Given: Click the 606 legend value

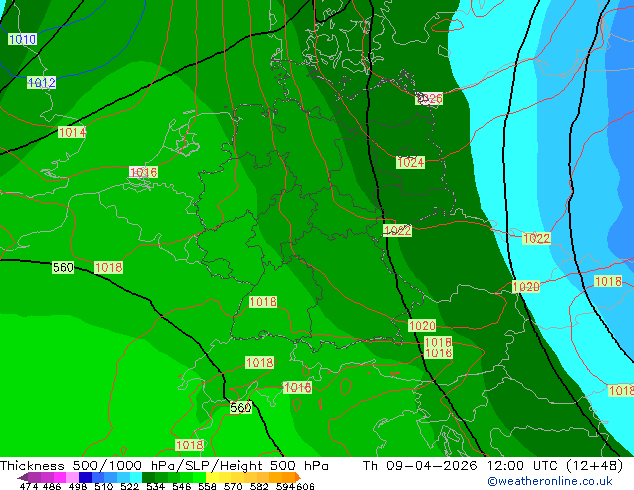Looking at the screenshot, I should click(x=305, y=486).
